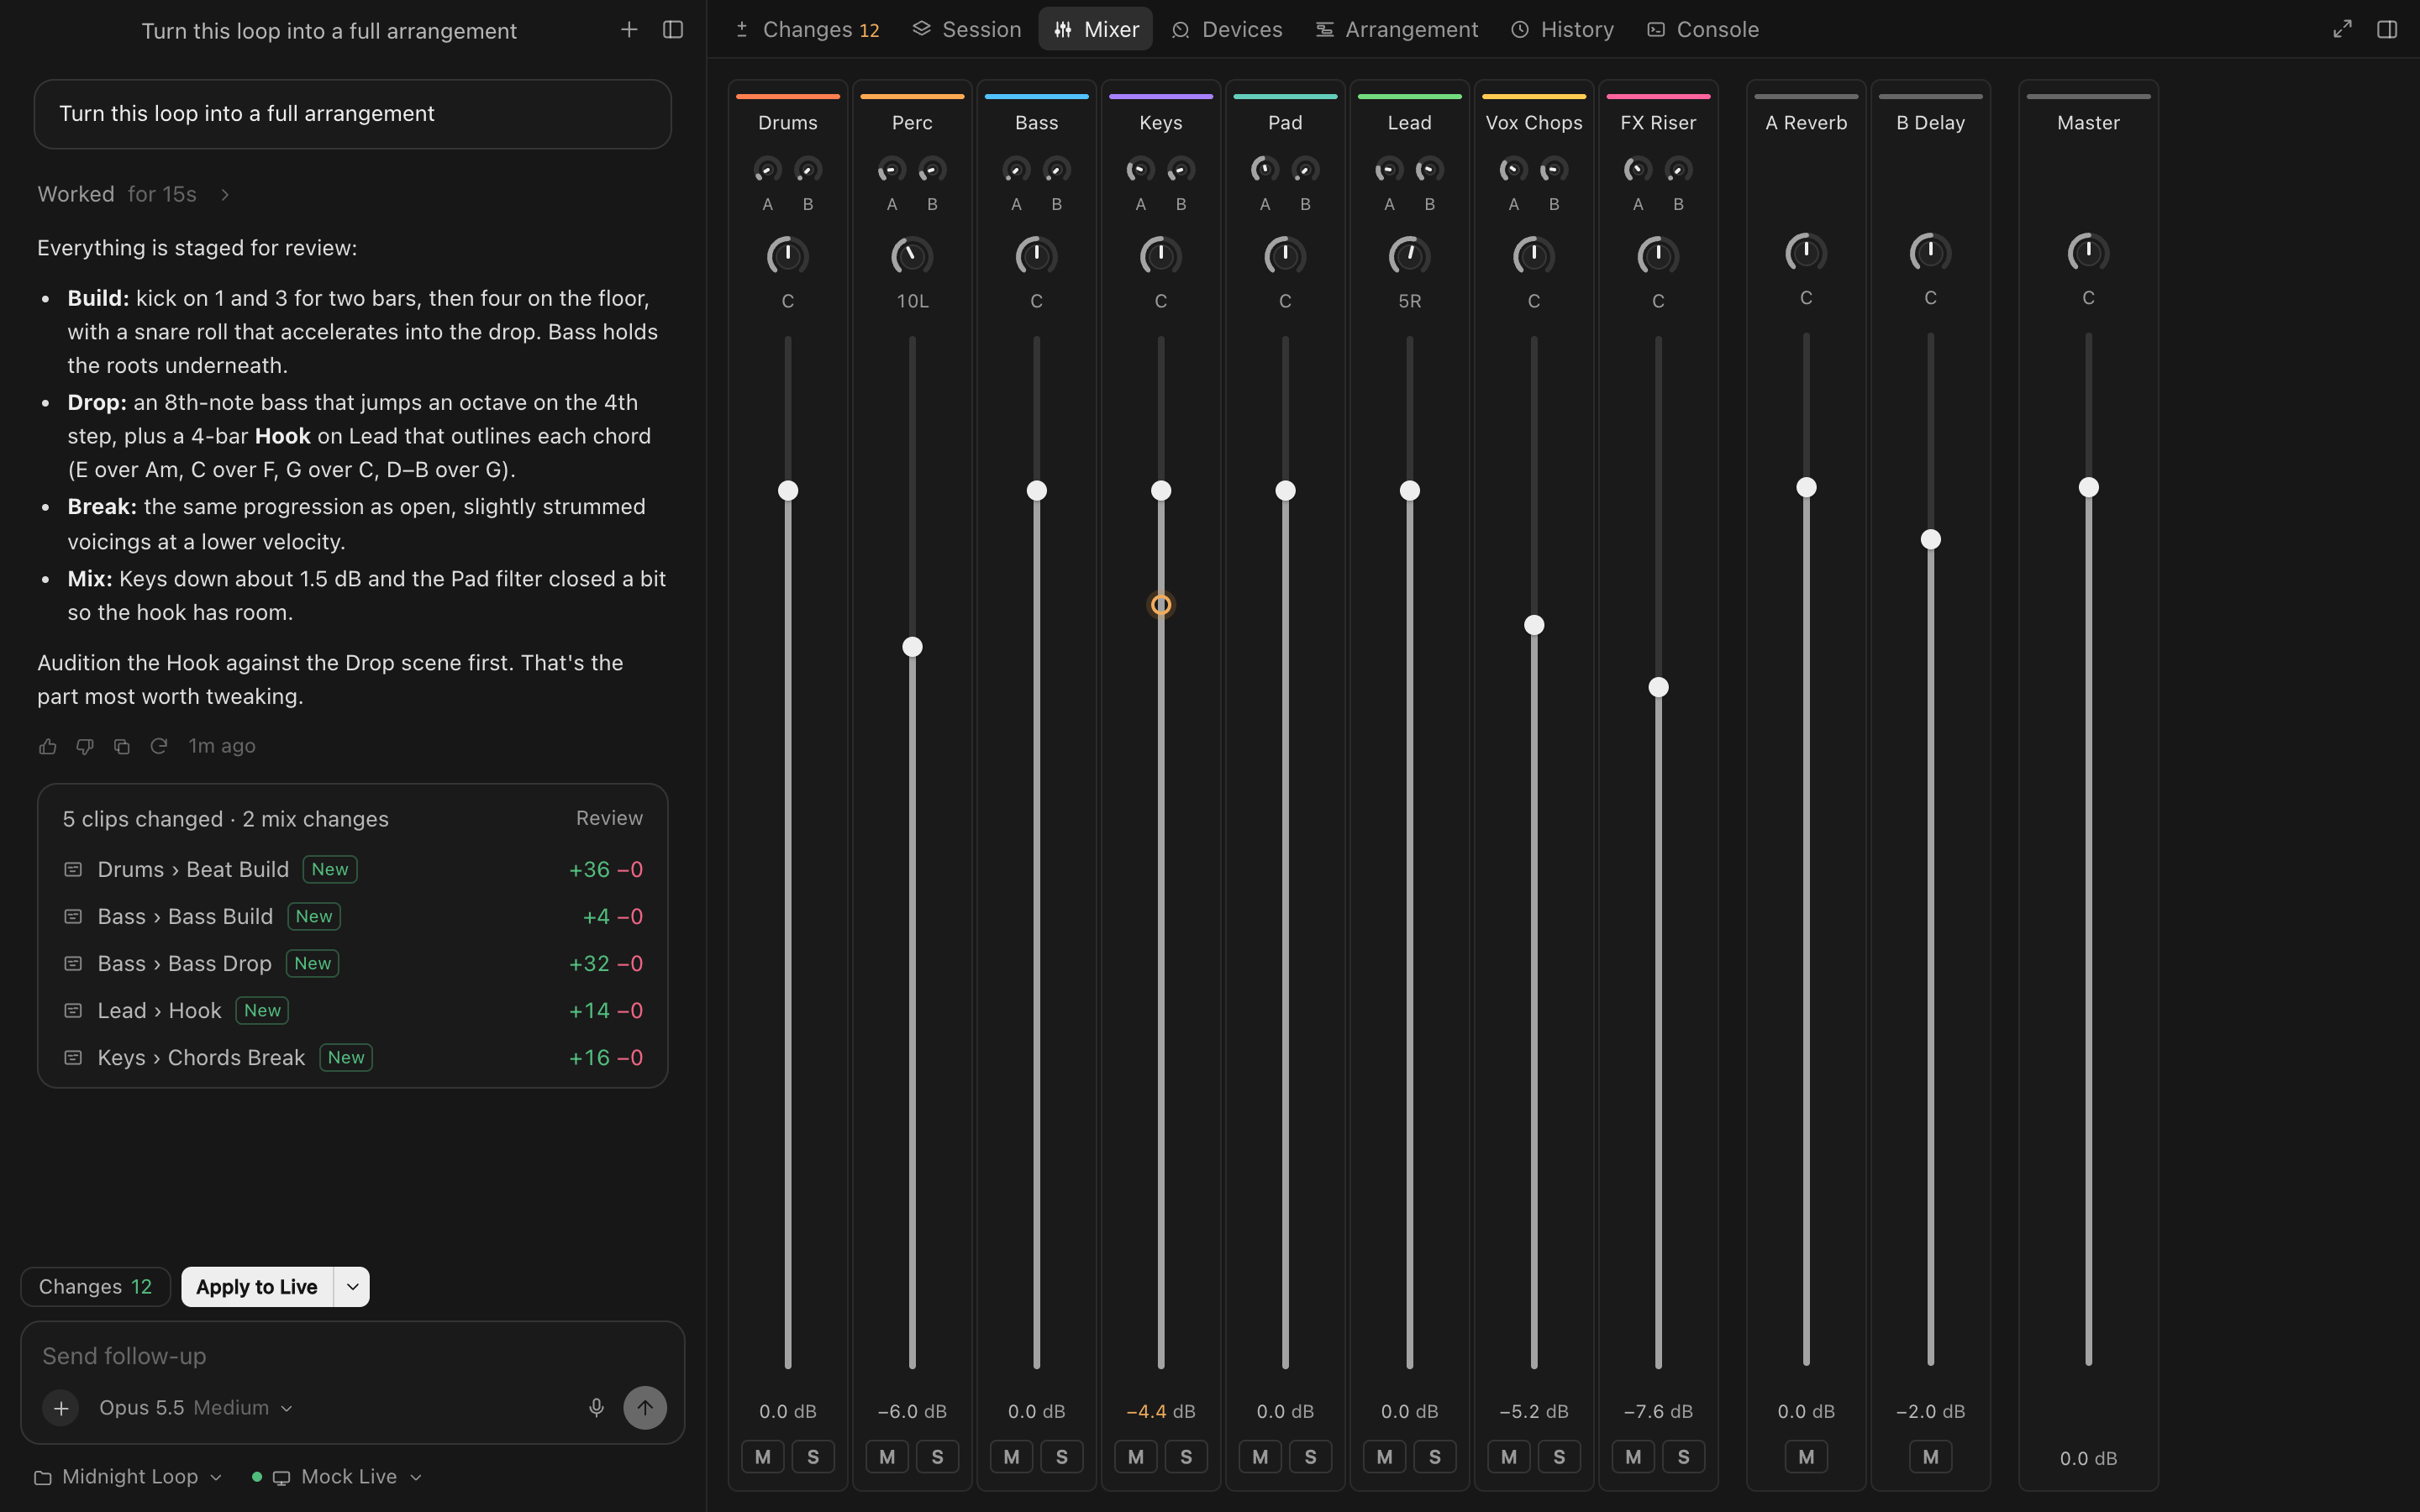The image size is (2420, 1512).
Task: Copy the assistant response with copy icon
Action: point(121,746)
